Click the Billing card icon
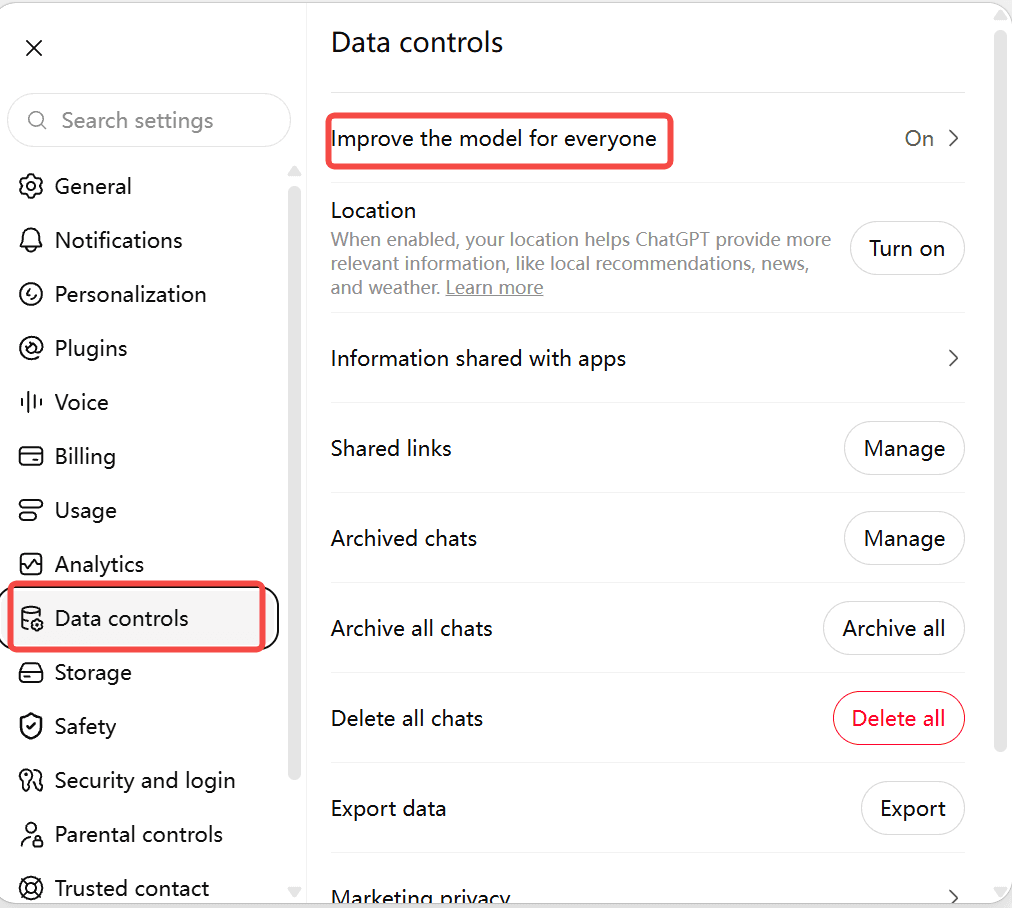Image resolution: width=1012 pixels, height=908 pixels. click(31, 456)
